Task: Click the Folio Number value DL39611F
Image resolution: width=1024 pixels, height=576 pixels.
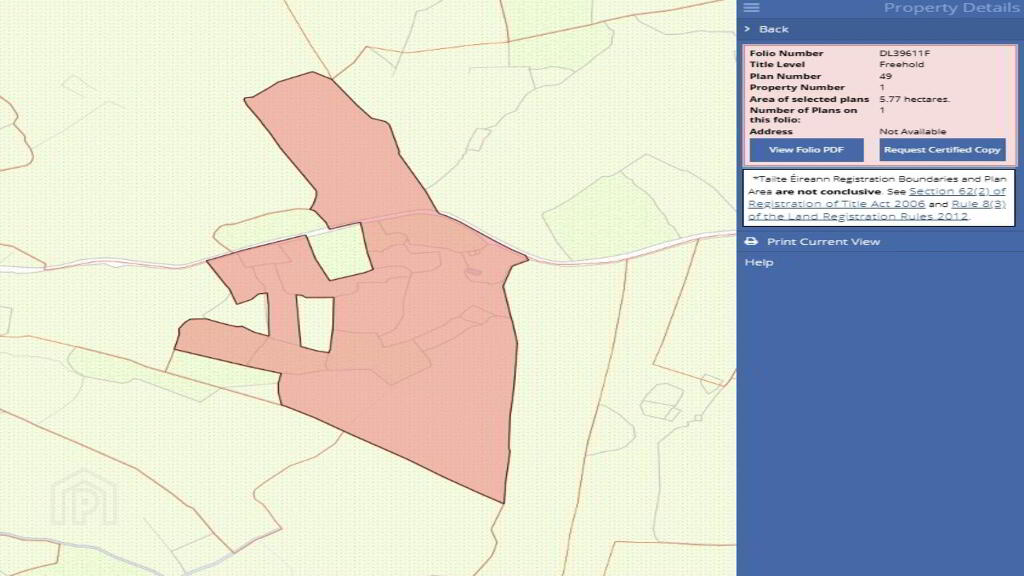Action: 904,53
